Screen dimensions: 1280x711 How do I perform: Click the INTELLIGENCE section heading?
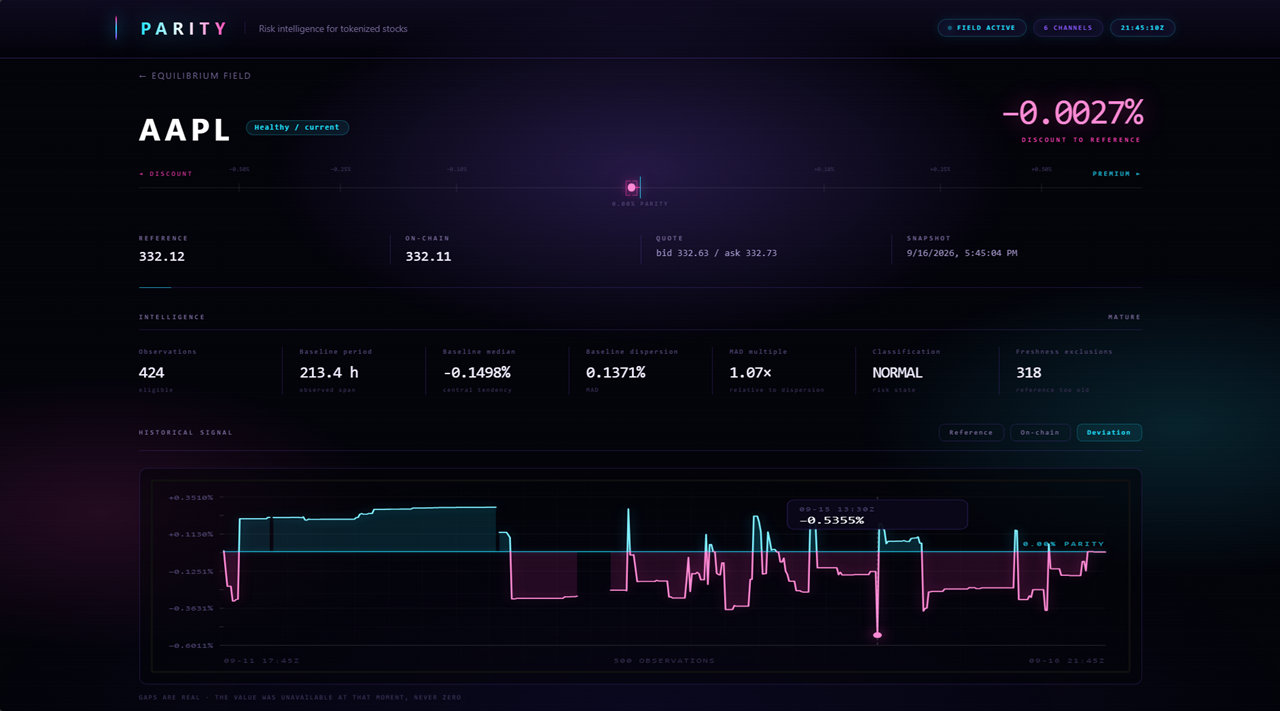click(x=172, y=317)
